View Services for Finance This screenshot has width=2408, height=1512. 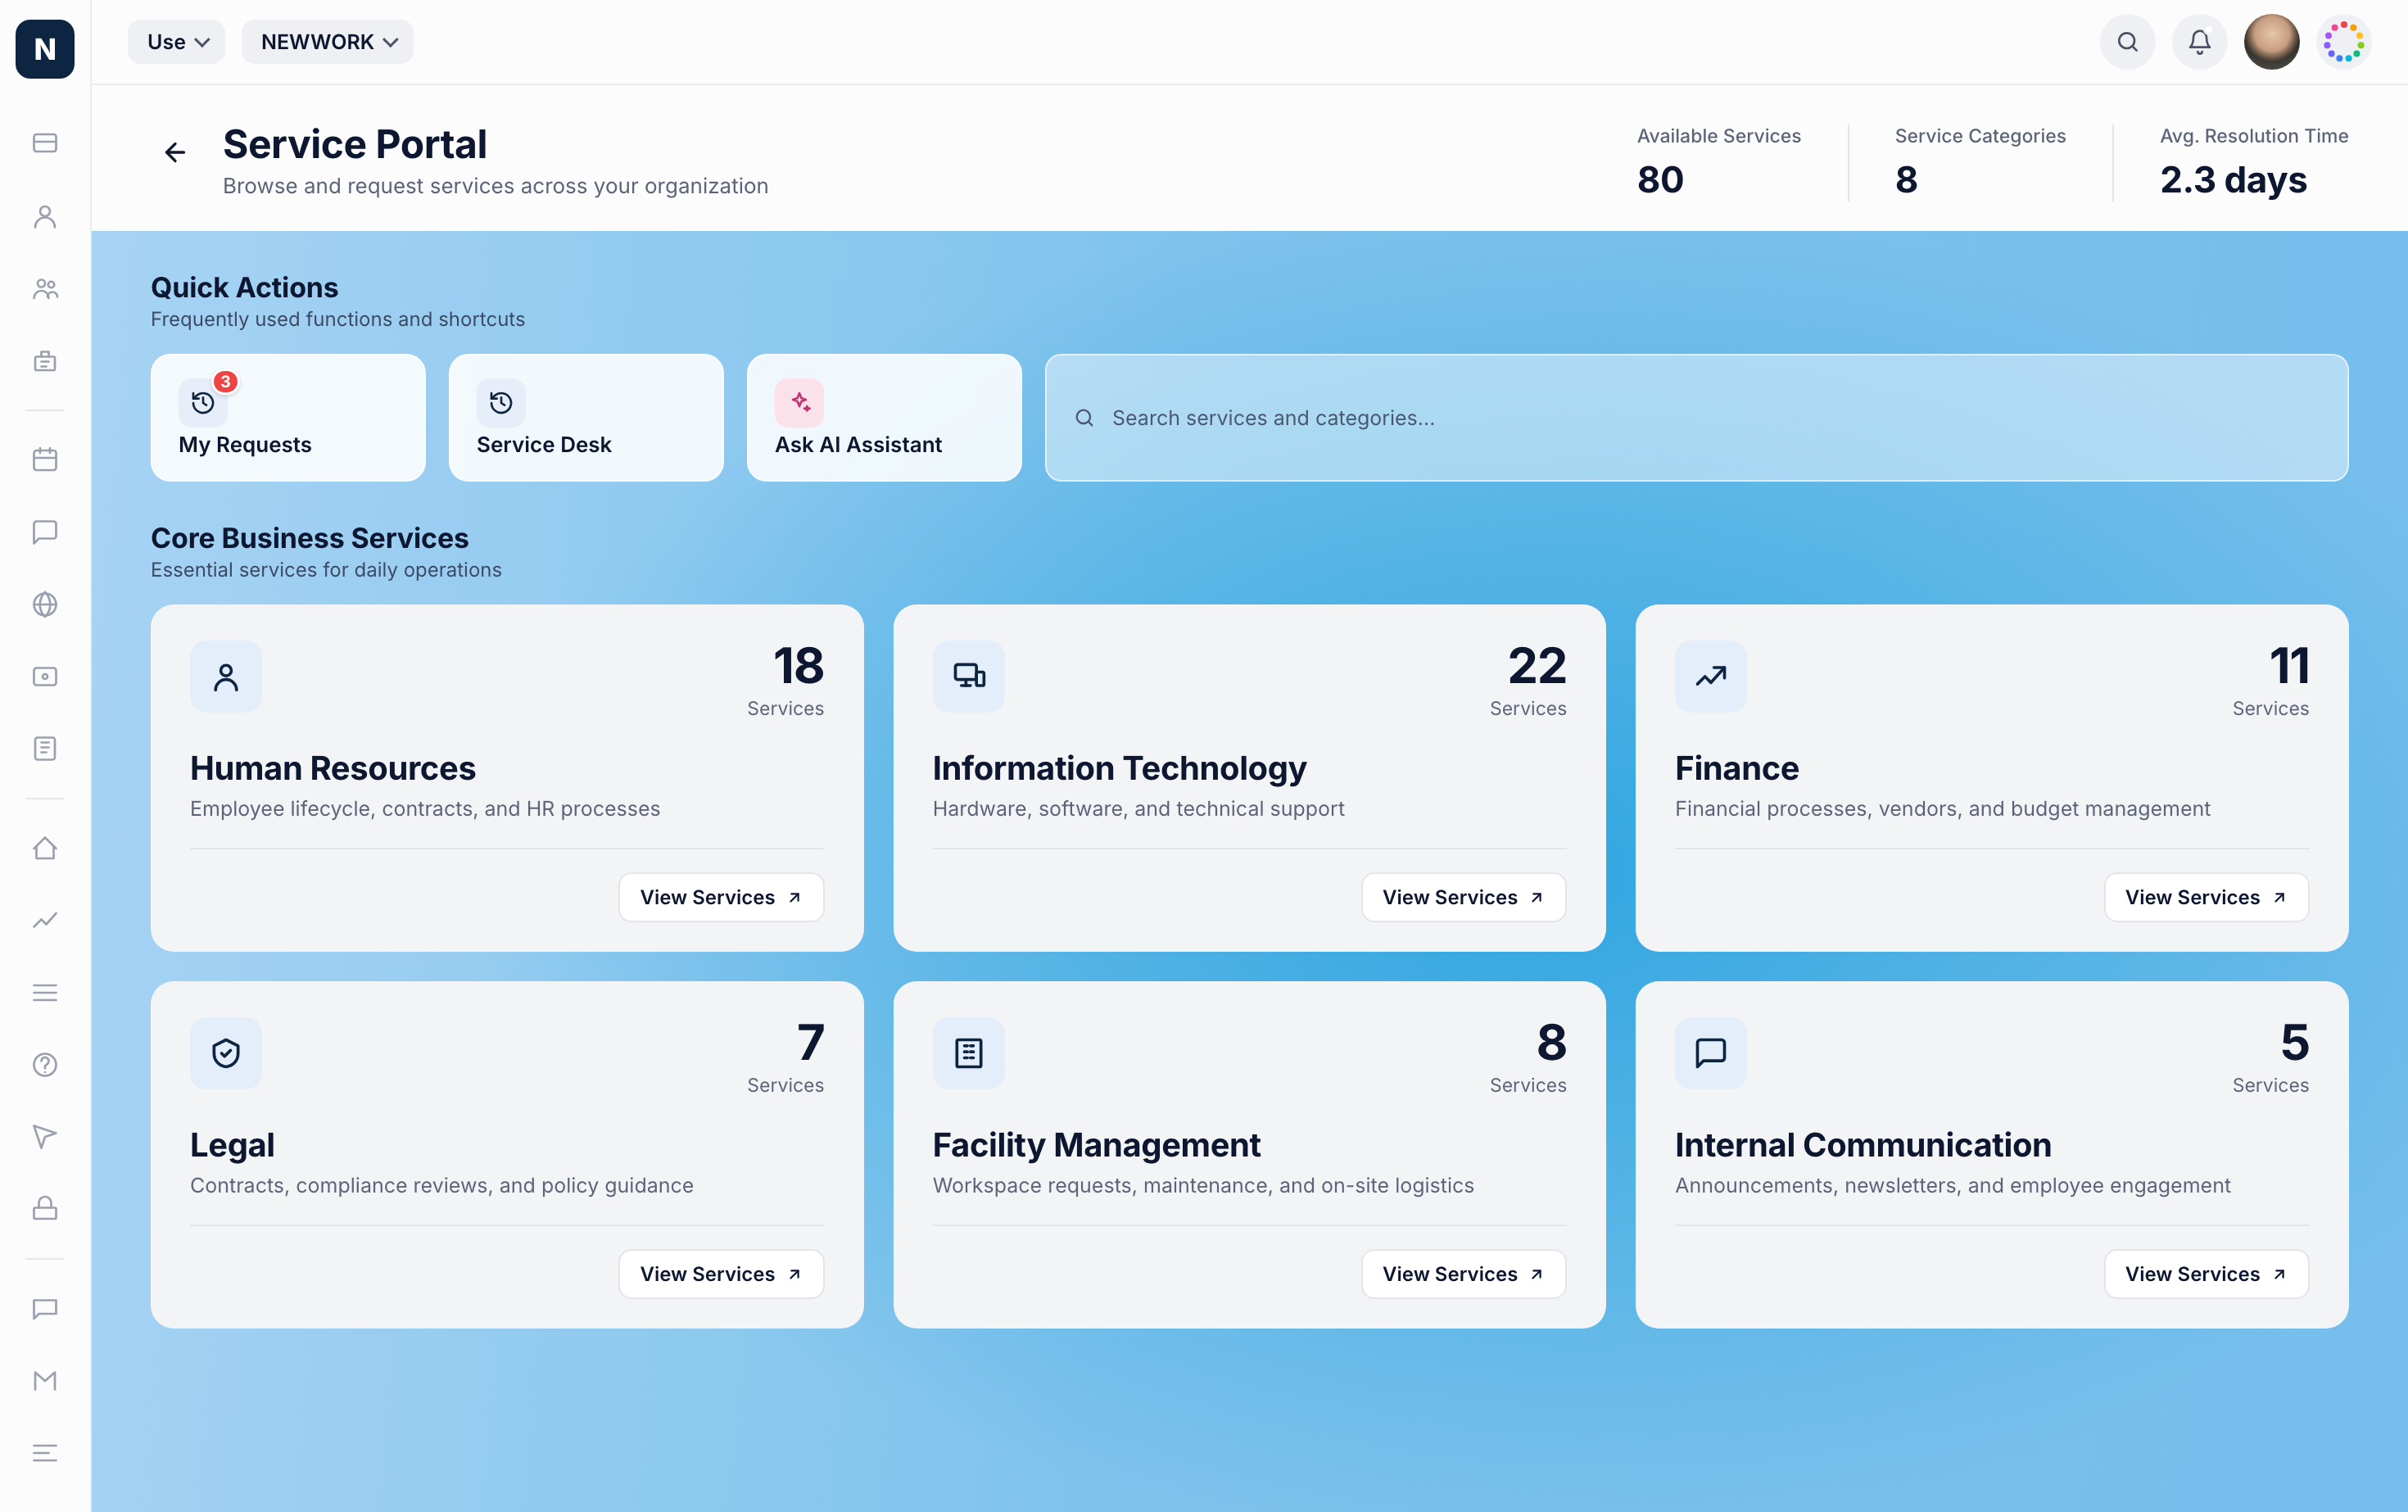[2206, 897]
